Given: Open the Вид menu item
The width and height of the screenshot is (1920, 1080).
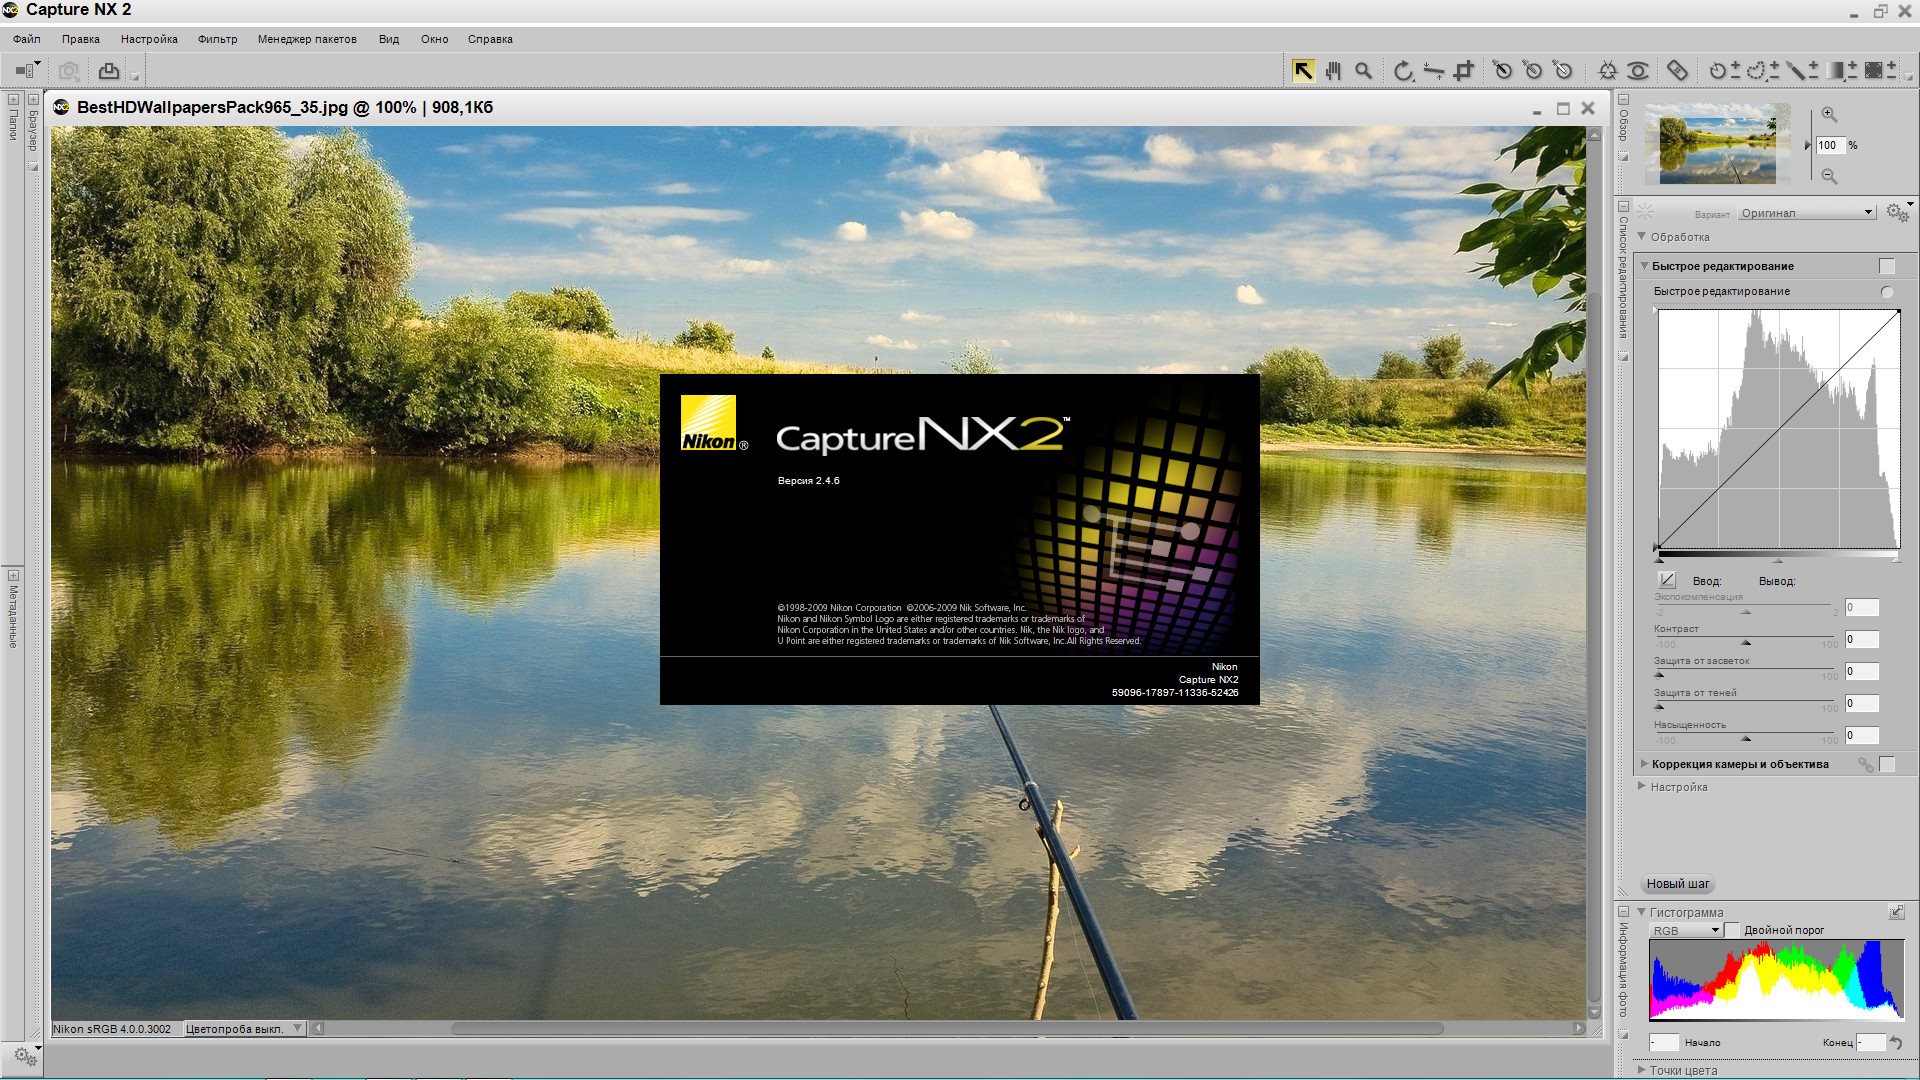Looking at the screenshot, I should point(390,38).
